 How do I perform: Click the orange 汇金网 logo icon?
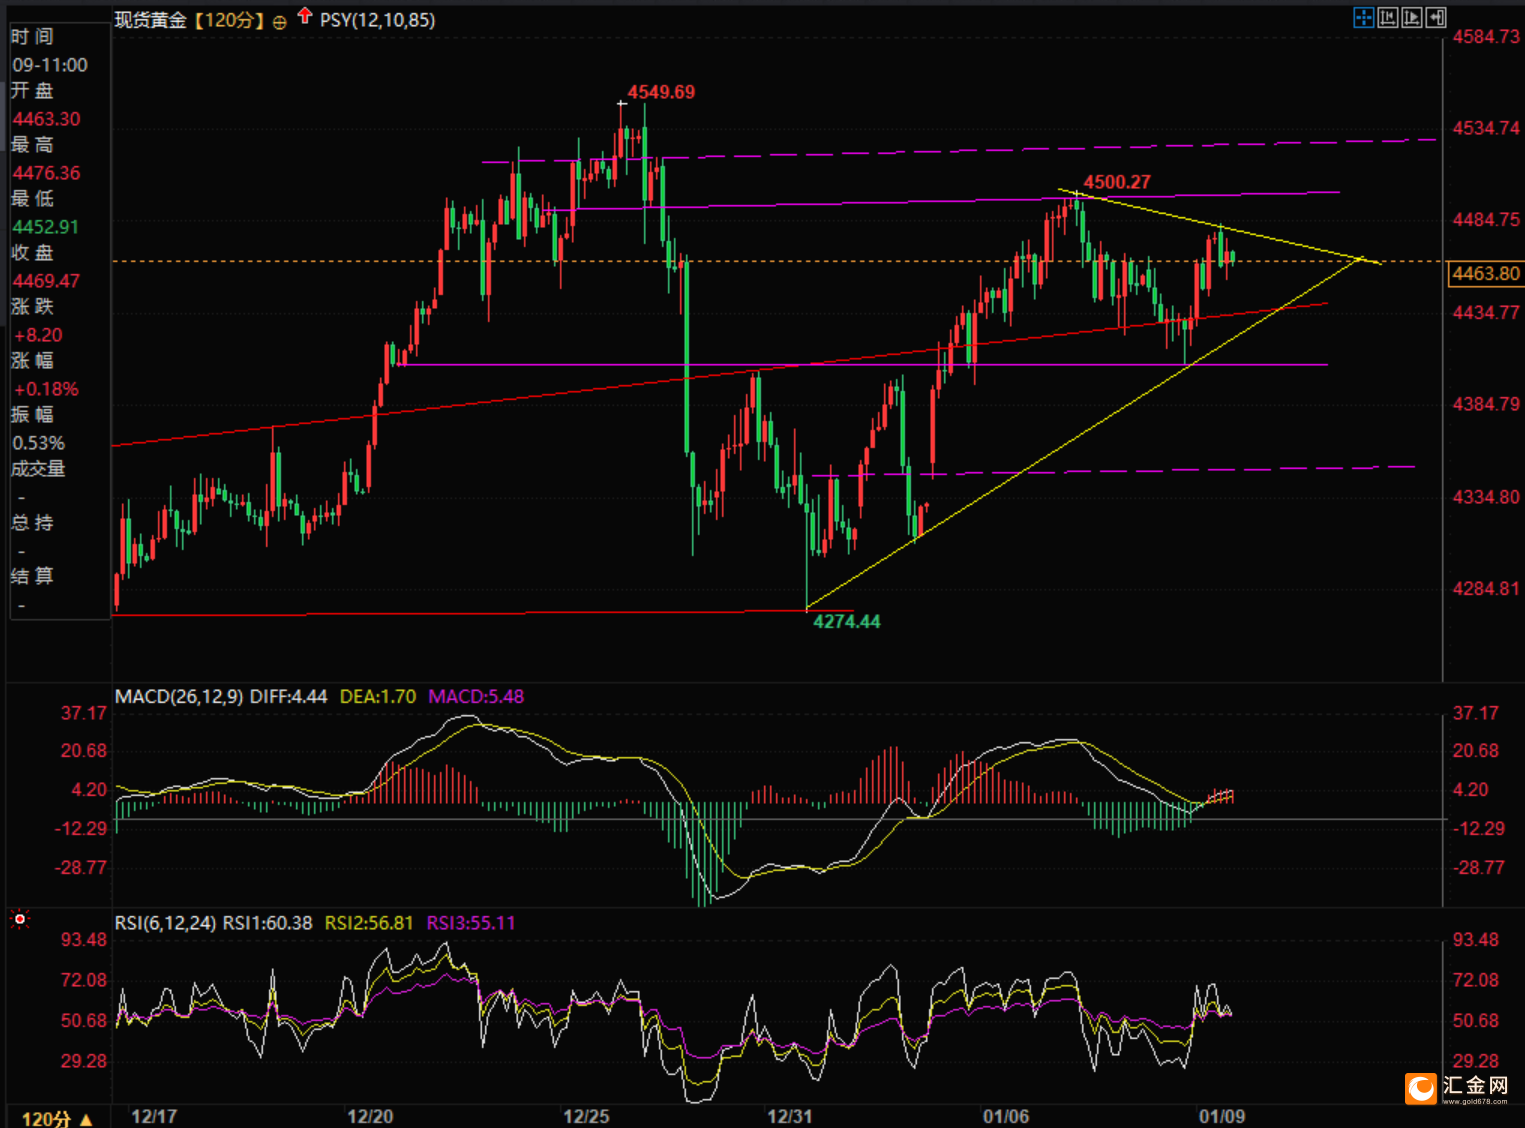point(1420,1088)
